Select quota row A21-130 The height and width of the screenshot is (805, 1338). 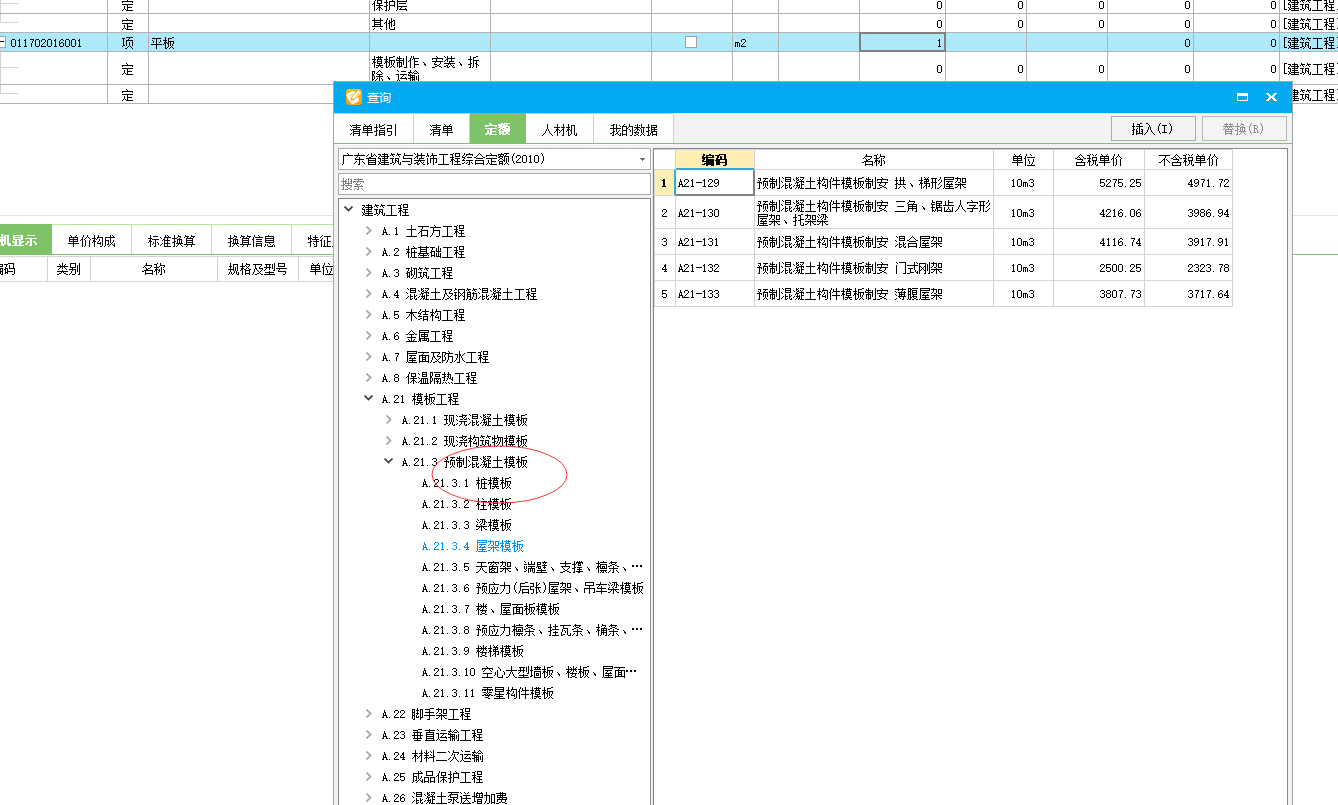[x=943, y=213]
